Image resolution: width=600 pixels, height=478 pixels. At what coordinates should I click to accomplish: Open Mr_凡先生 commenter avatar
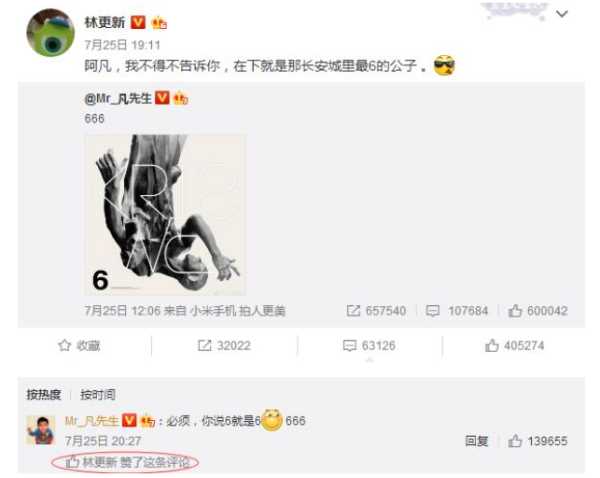coord(41,430)
